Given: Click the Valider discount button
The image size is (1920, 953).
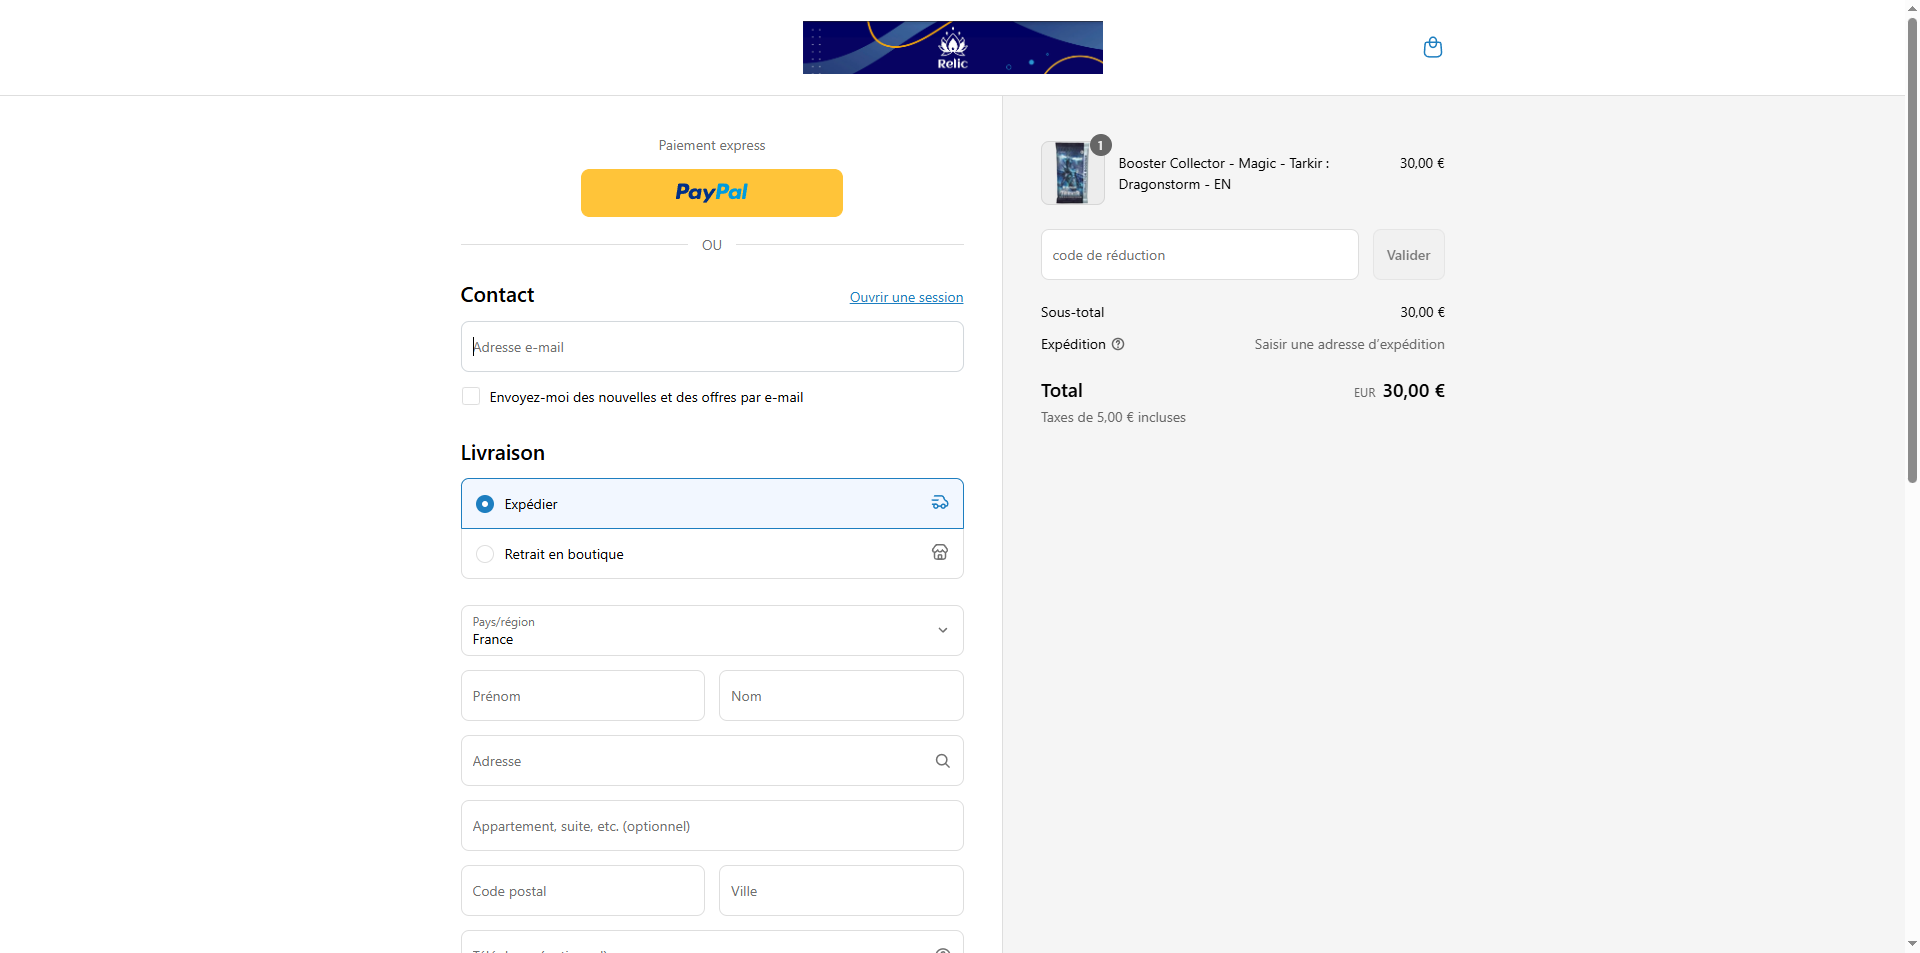Looking at the screenshot, I should (1408, 255).
